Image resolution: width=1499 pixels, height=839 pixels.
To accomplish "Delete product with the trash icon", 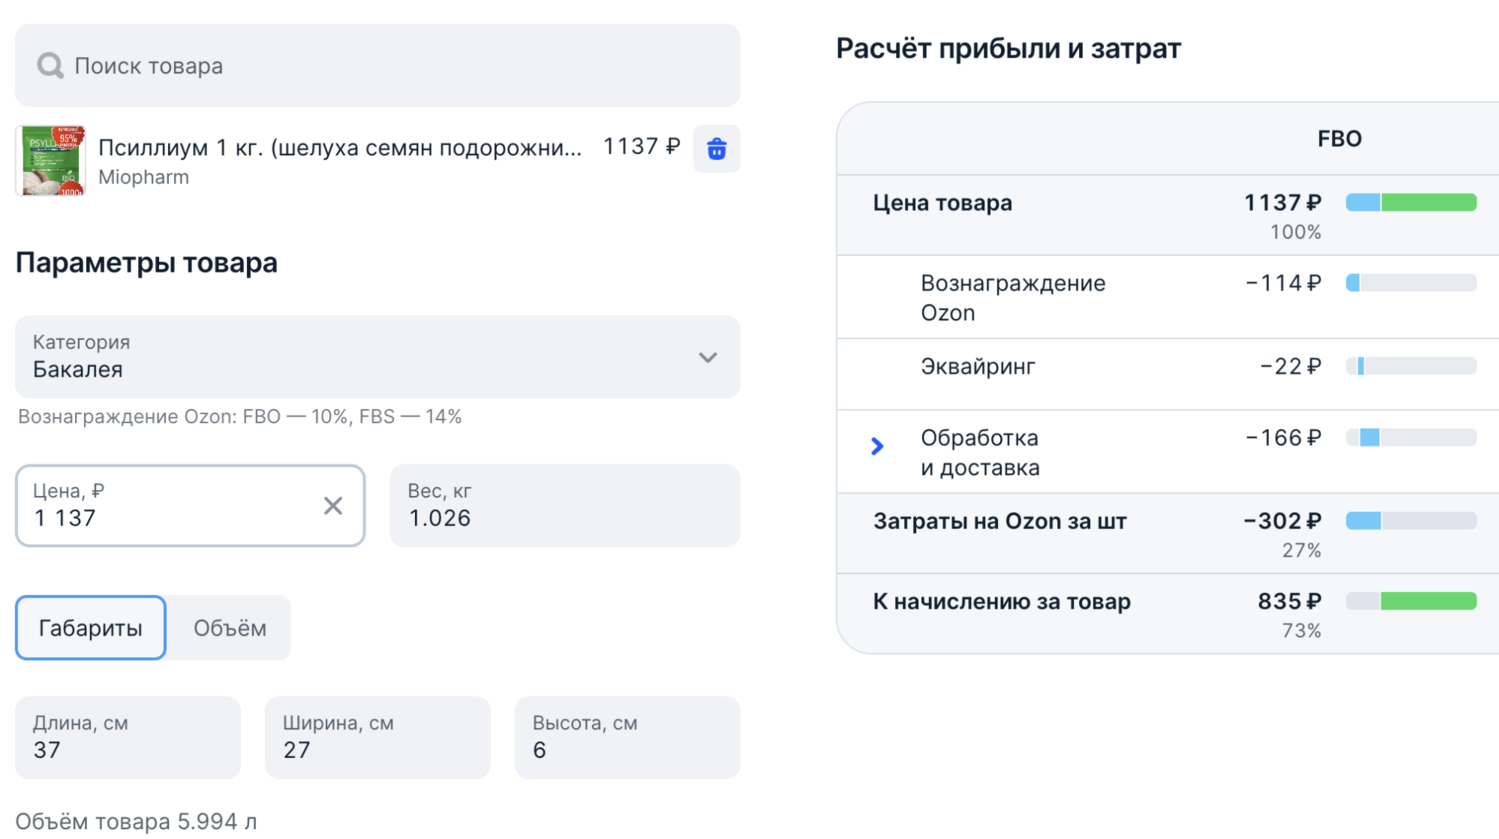I will click(x=716, y=149).
